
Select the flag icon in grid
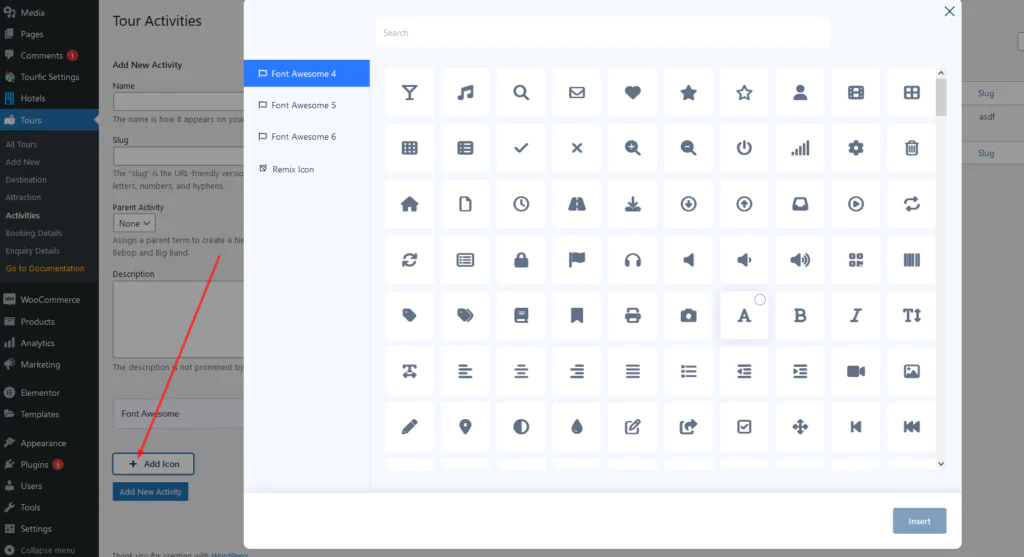tap(577, 260)
